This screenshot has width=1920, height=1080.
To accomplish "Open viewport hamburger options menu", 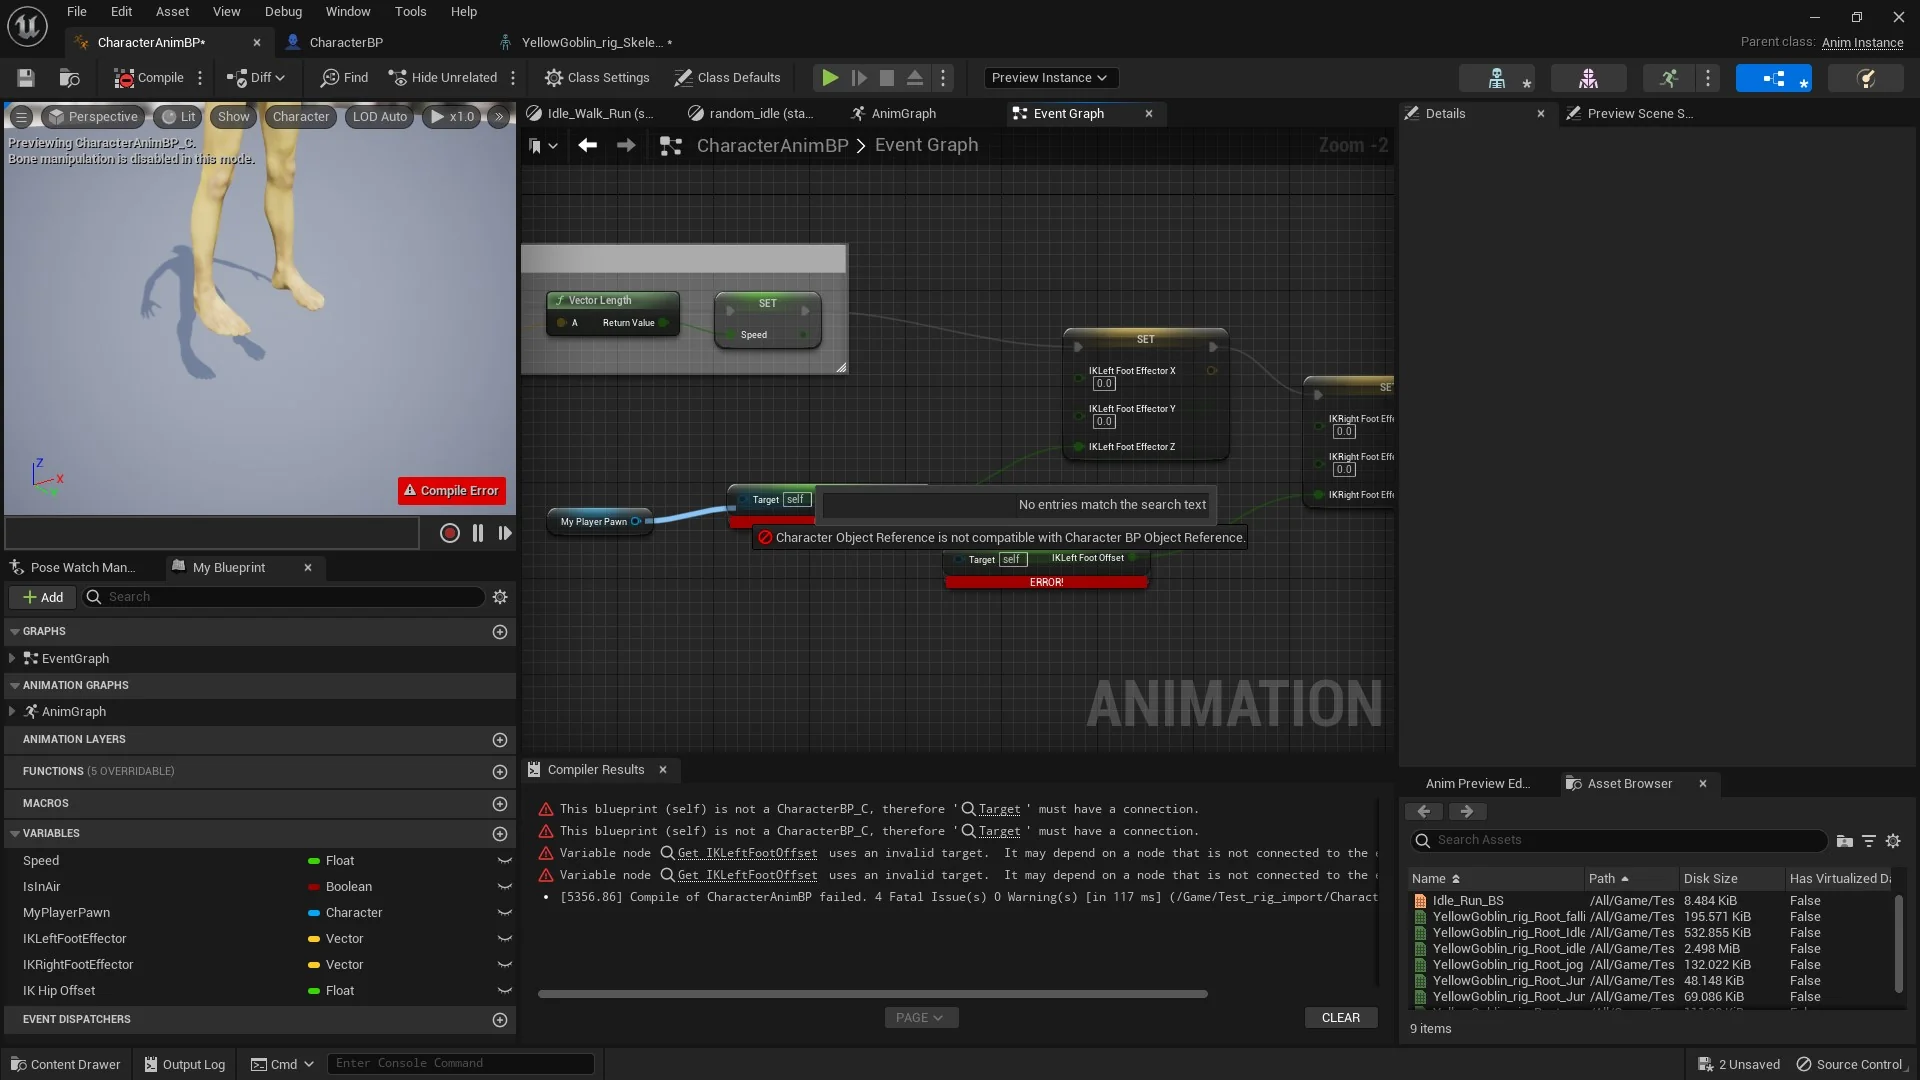I will 21,117.
